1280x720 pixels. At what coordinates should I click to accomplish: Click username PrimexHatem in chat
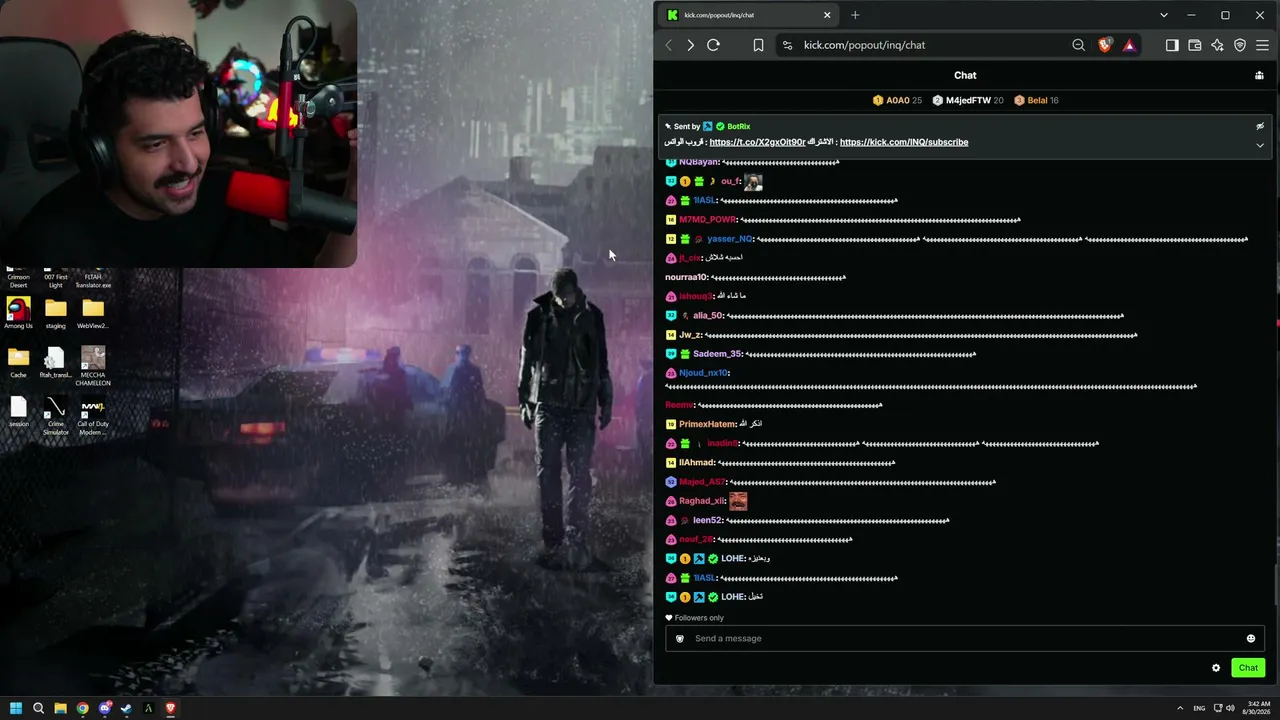pyautogui.click(x=707, y=424)
